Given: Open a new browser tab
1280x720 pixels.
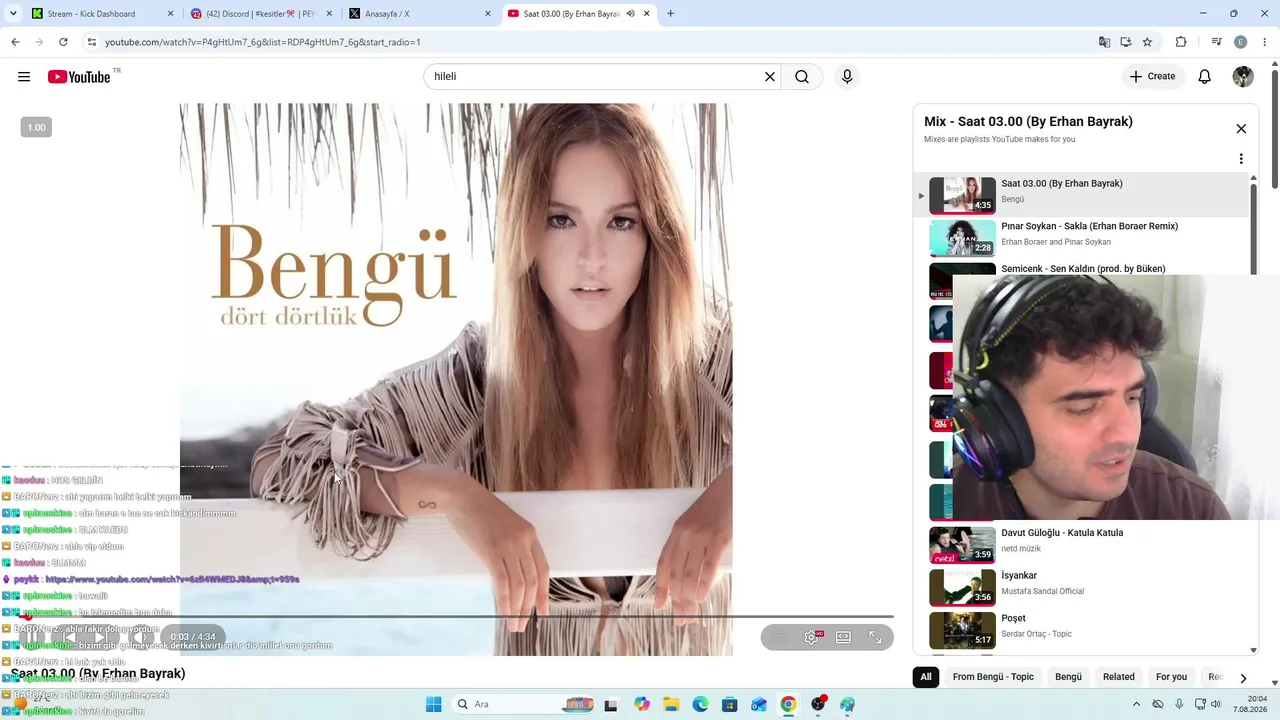Looking at the screenshot, I should 670,14.
